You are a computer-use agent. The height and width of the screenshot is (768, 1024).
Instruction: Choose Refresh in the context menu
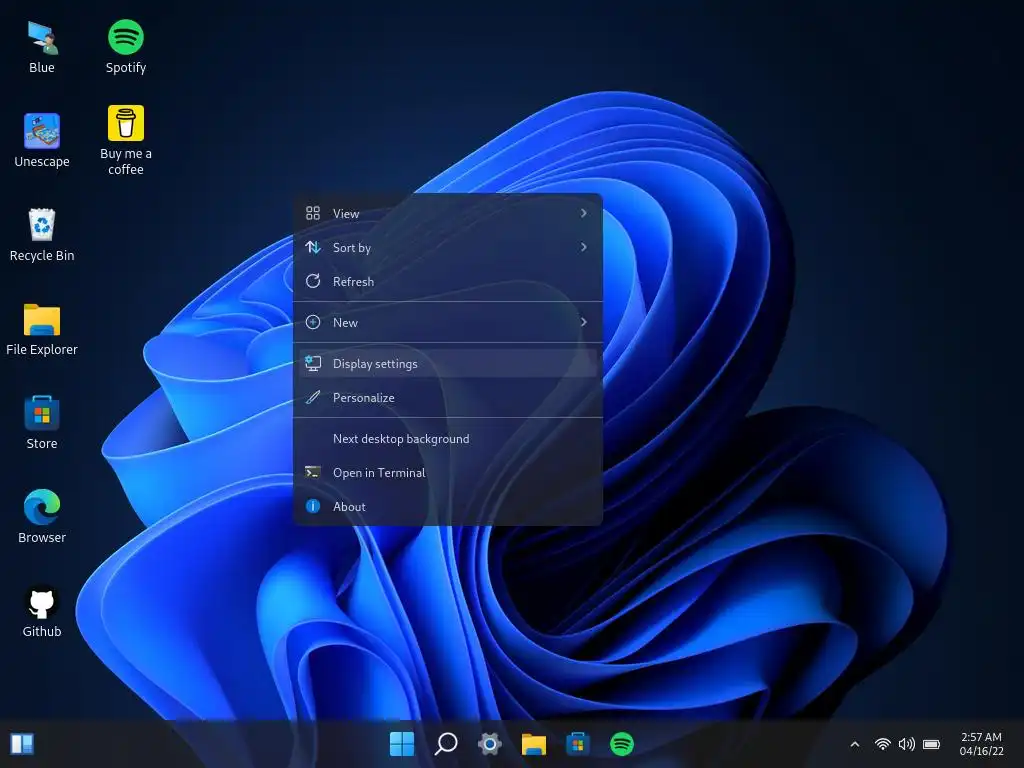click(447, 281)
